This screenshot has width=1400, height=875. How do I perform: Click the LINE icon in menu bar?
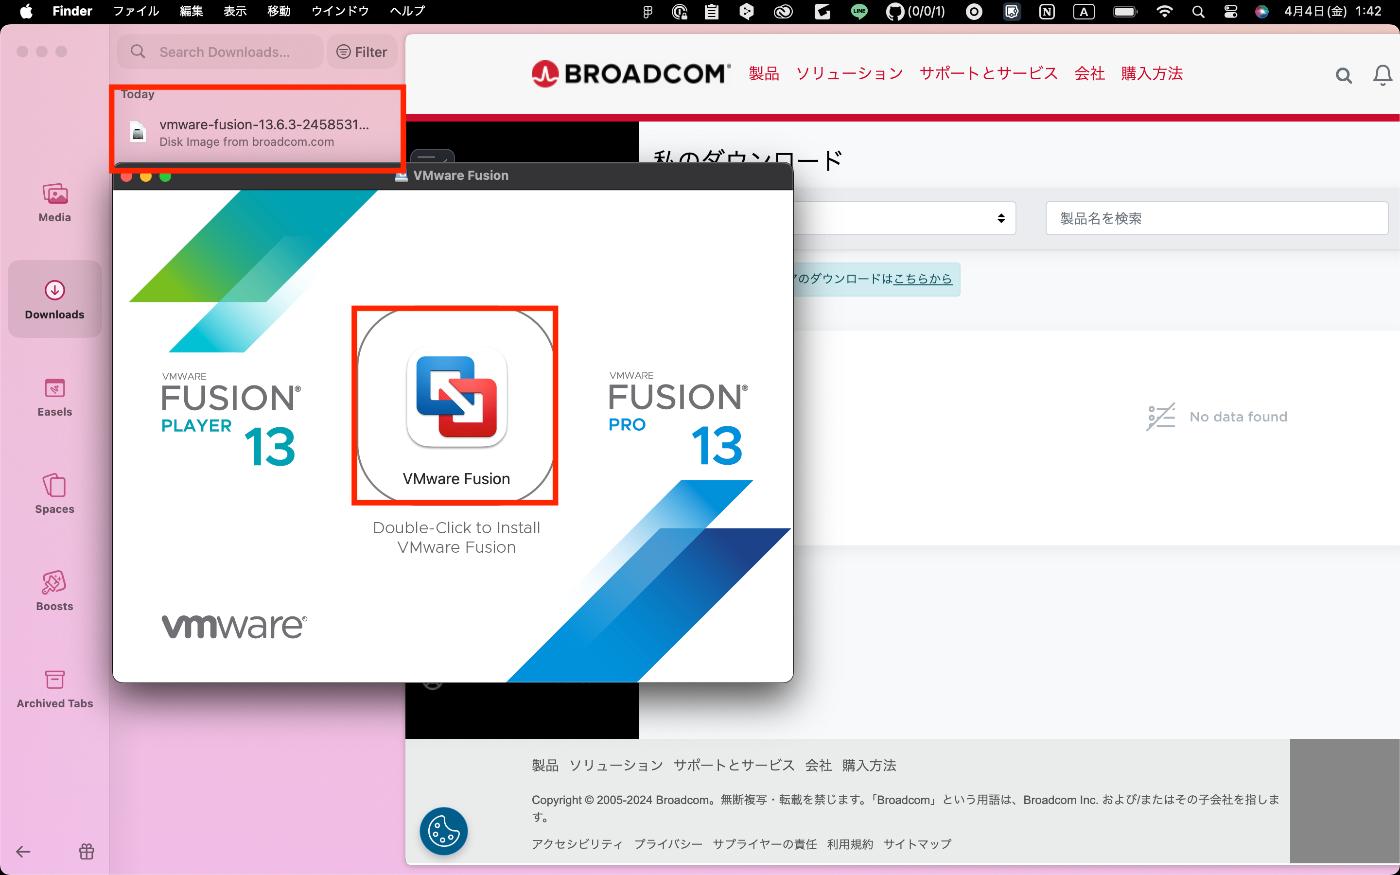point(859,12)
